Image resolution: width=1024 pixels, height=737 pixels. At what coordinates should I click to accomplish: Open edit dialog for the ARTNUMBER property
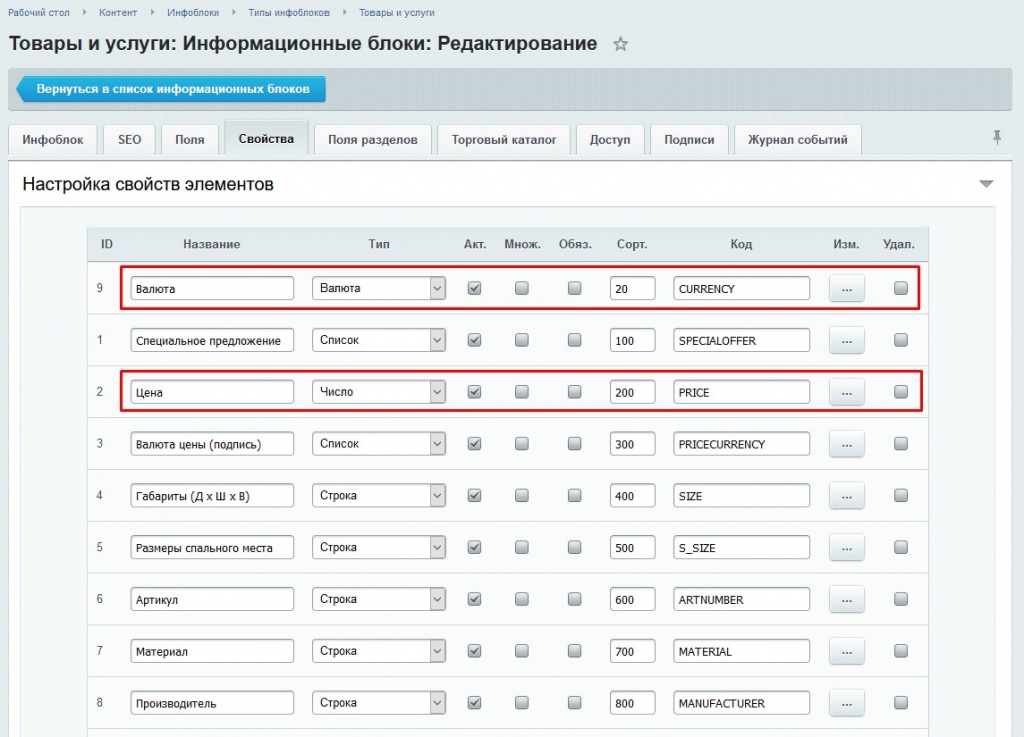tap(846, 599)
